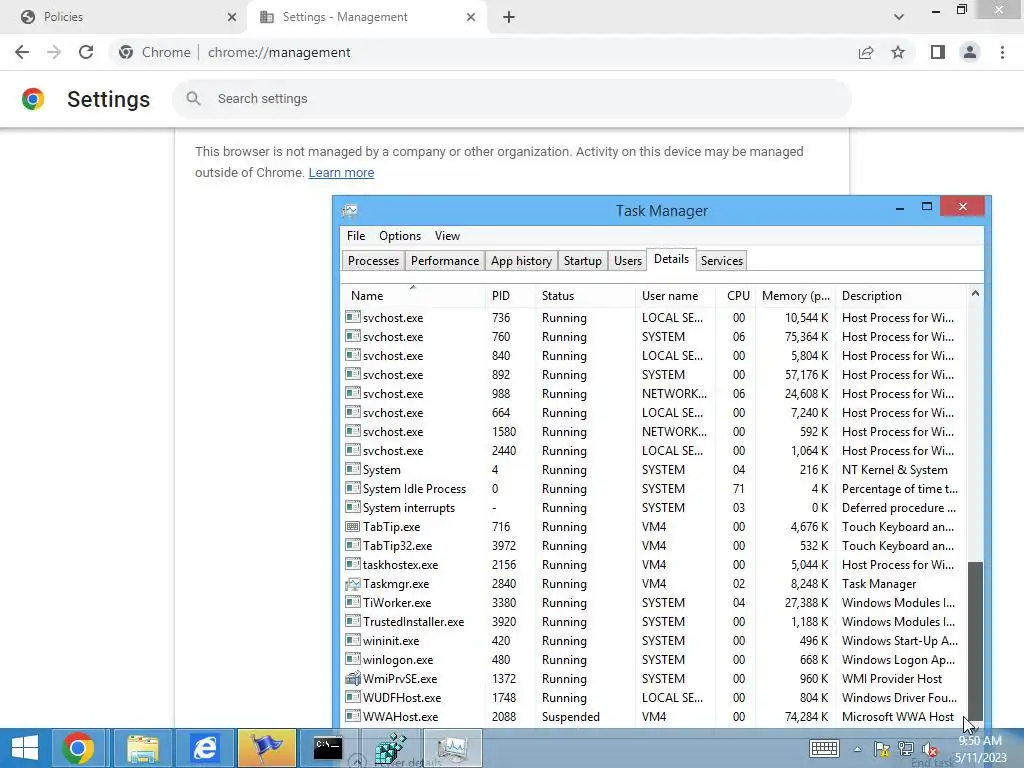This screenshot has width=1024, height=768.
Task: Open the View menu in Task Manager
Action: click(x=447, y=236)
